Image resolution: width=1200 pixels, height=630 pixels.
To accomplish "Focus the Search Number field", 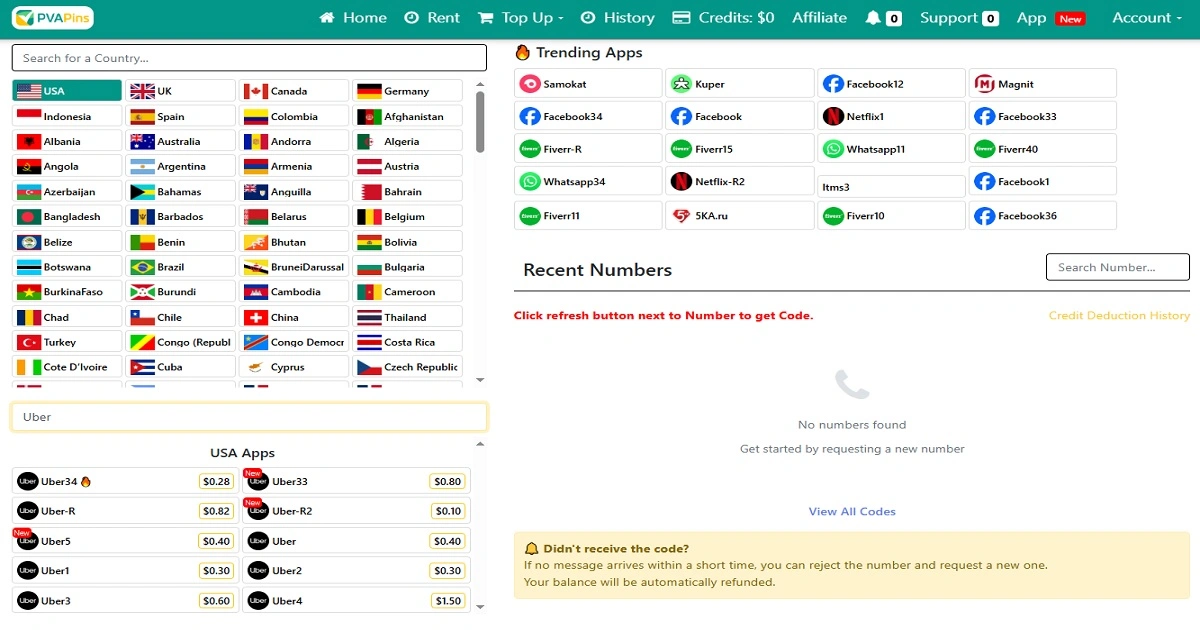I will [1118, 267].
